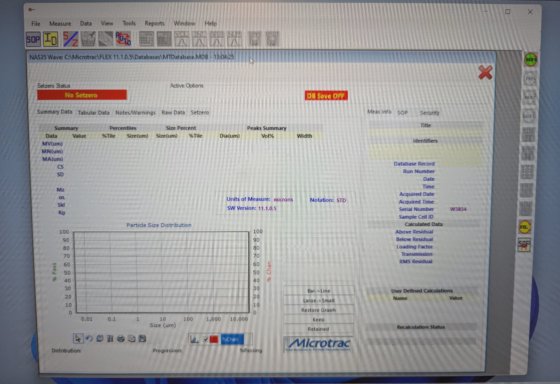
Task: Click the SW Version label
Action: tap(241, 208)
